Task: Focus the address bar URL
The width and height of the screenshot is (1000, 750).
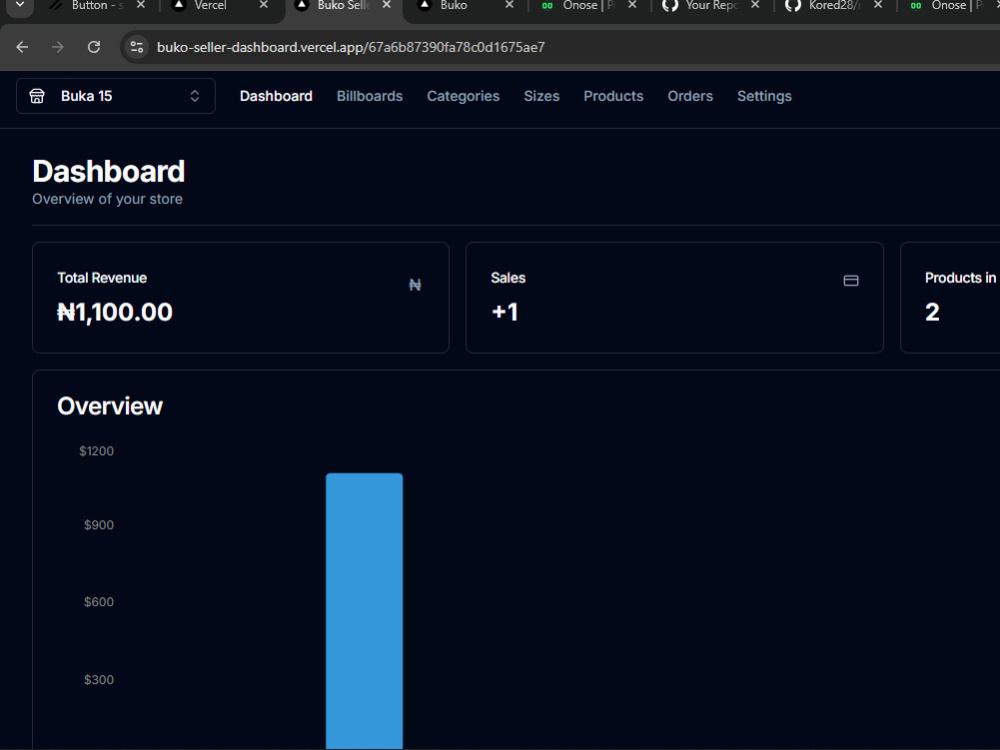Action: (x=351, y=47)
